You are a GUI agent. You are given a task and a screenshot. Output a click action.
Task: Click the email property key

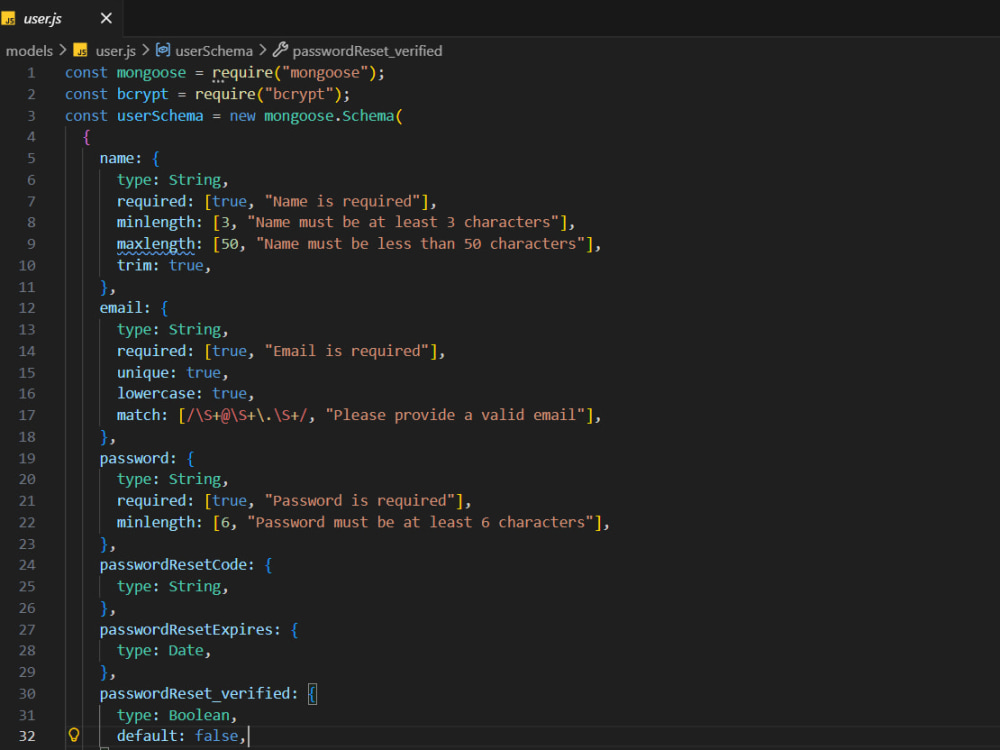(121, 308)
